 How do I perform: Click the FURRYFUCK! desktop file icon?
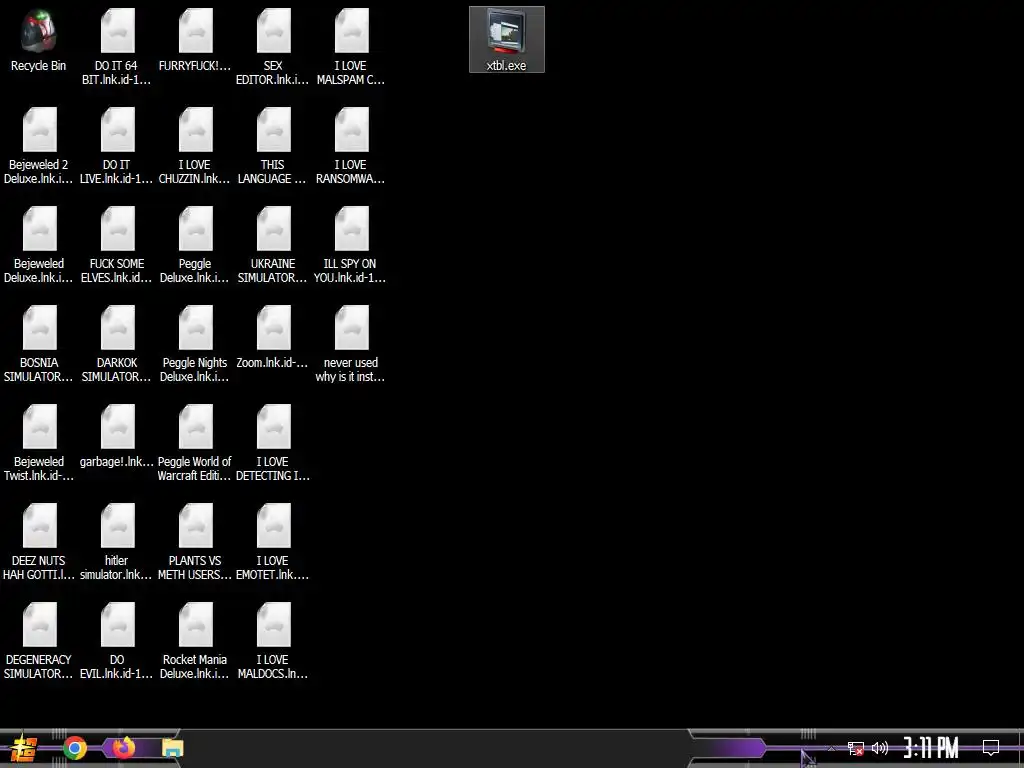coord(195,40)
